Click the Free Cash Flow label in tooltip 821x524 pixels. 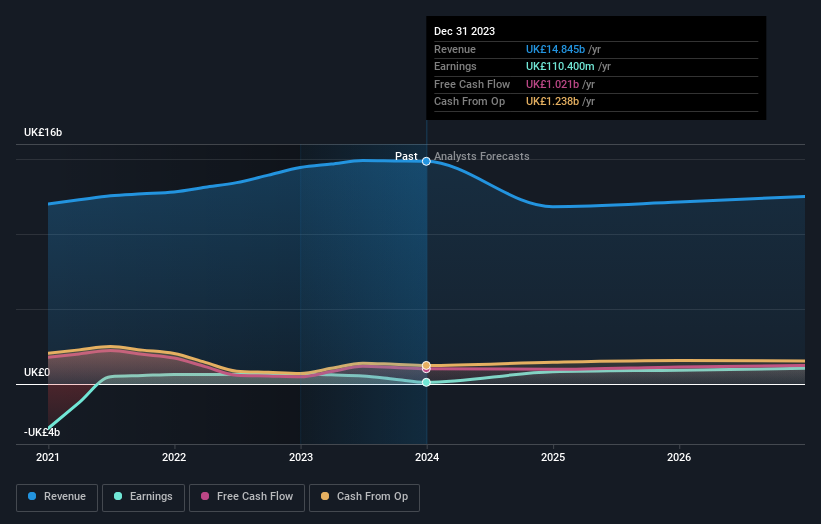472,84
